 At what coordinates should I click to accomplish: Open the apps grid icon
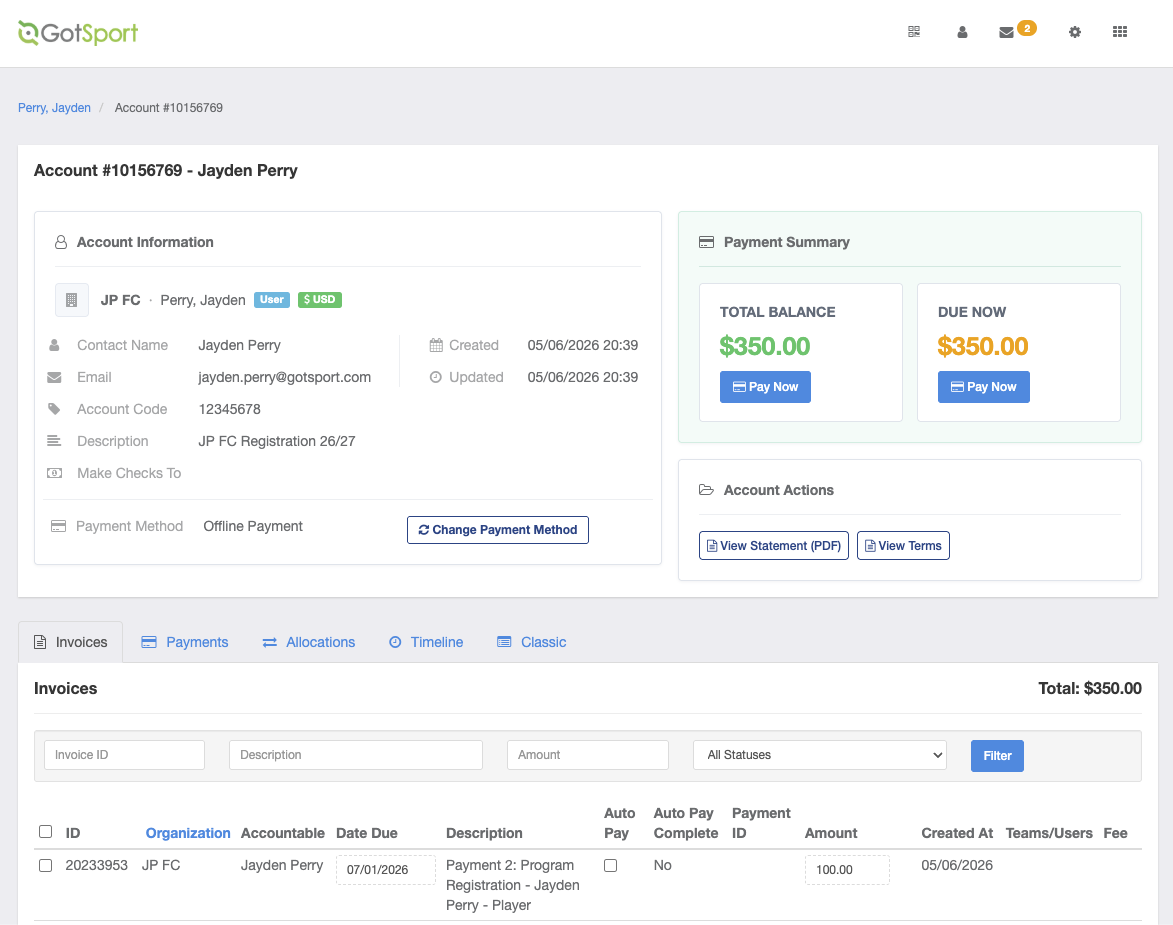1120,31
